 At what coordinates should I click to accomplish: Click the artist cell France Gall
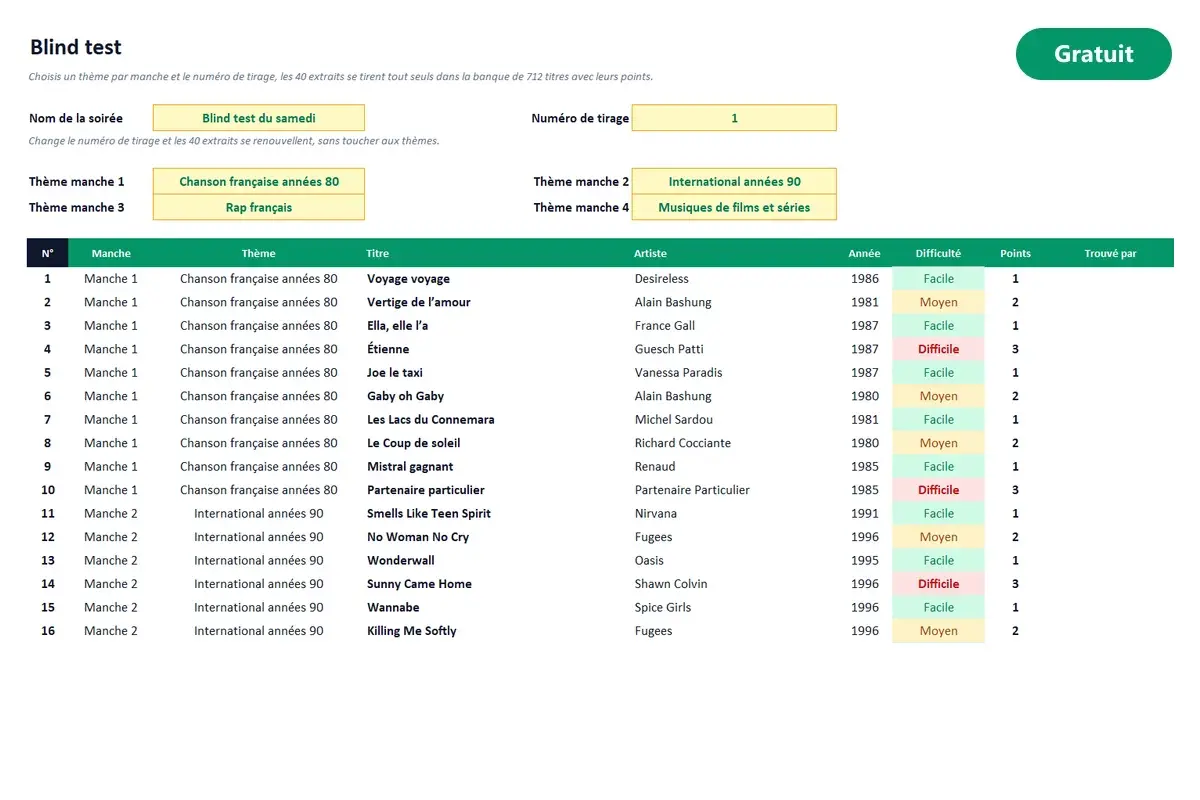[x=664, y=326]
